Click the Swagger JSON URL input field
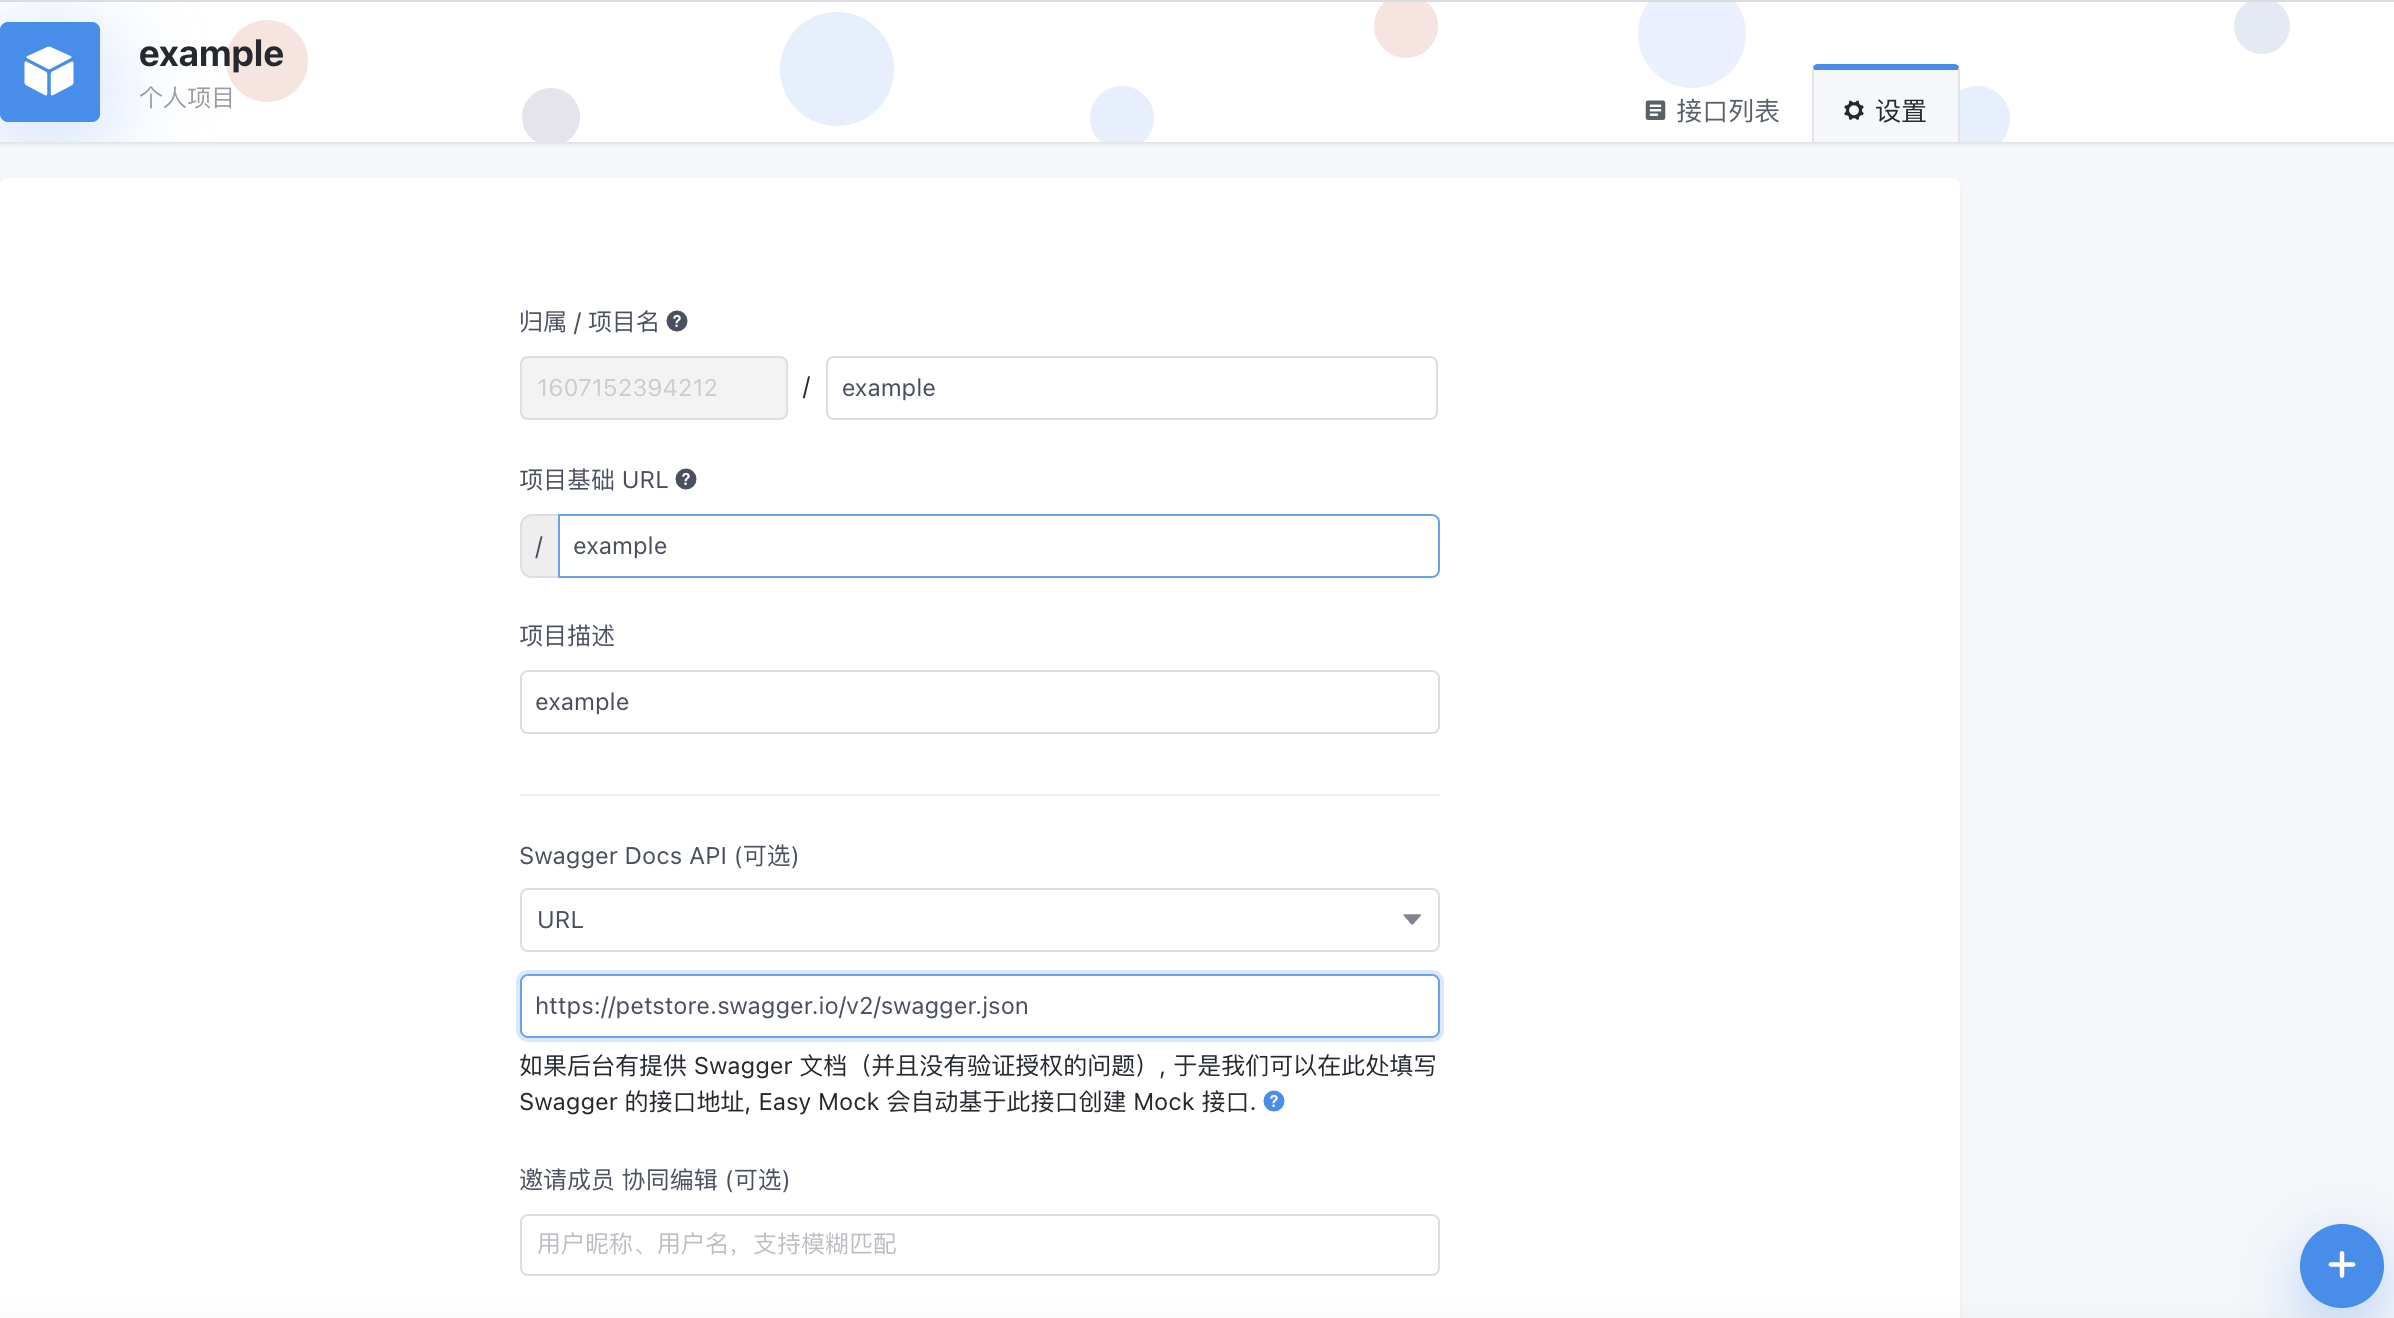This screenshot has width=2394, height=1318. 979,1006
